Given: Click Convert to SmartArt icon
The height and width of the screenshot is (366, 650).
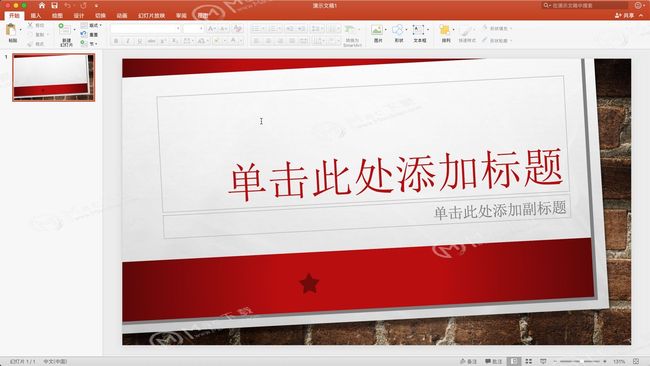Looking at the screenshot, I should (351, 30).
